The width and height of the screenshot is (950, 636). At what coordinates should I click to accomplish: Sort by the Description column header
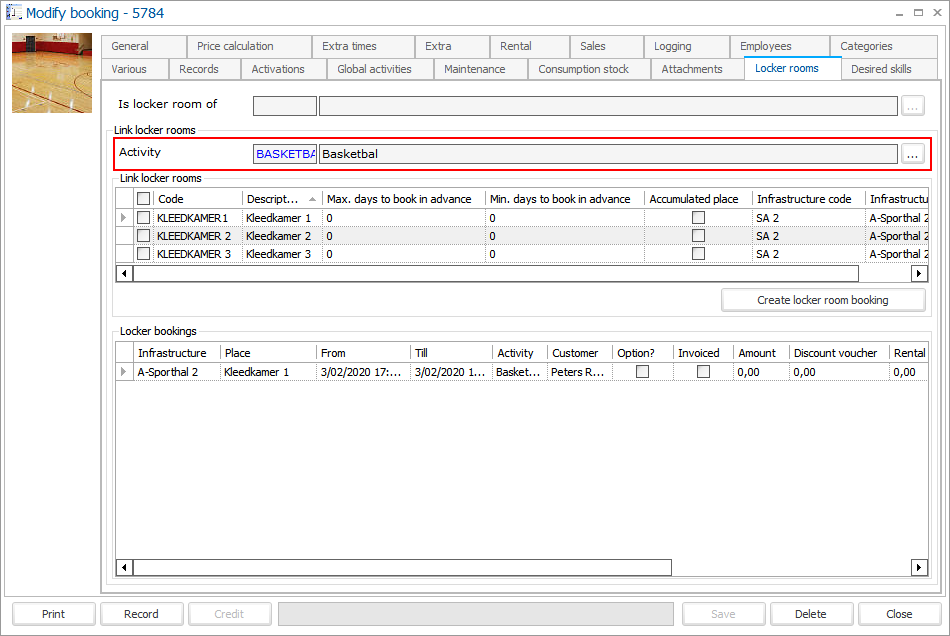coord(275,199)
